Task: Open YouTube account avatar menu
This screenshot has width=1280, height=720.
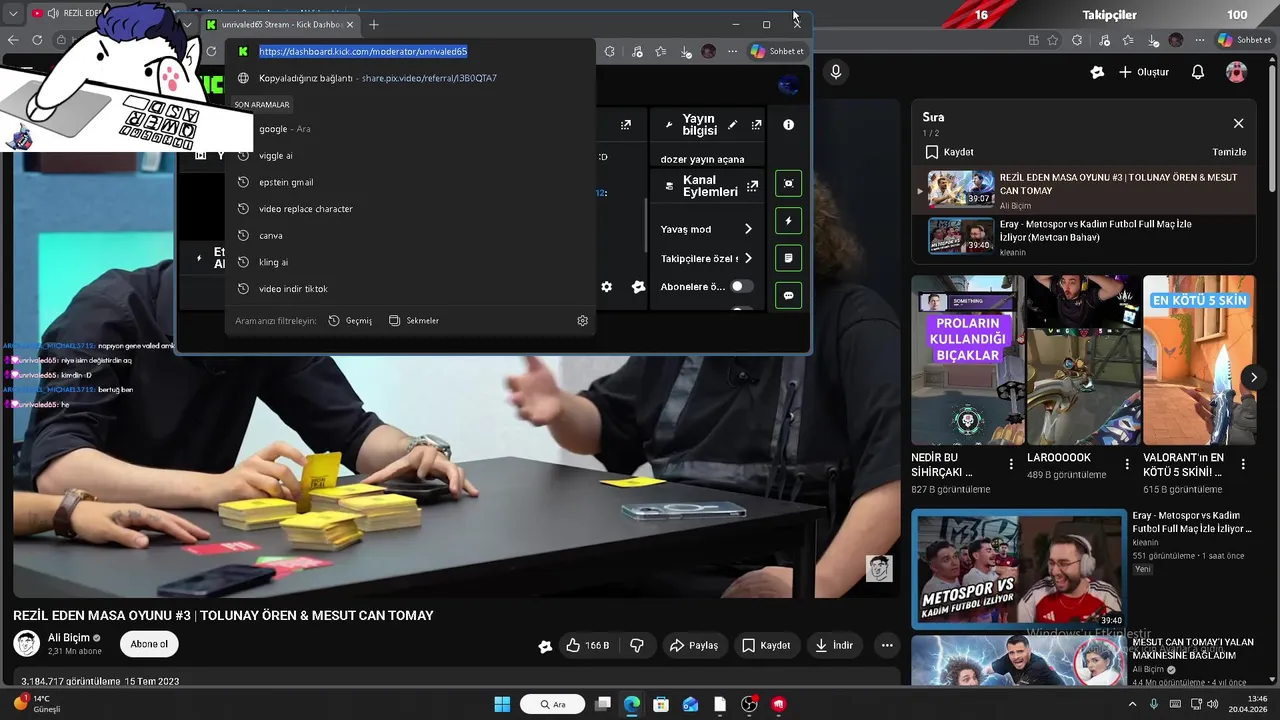Action: point(1237,72)
